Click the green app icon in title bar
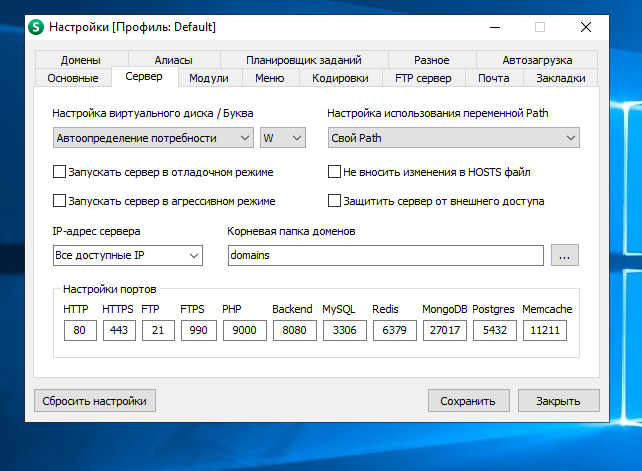This screenshot has width=642, height=471. pos(38,27)
